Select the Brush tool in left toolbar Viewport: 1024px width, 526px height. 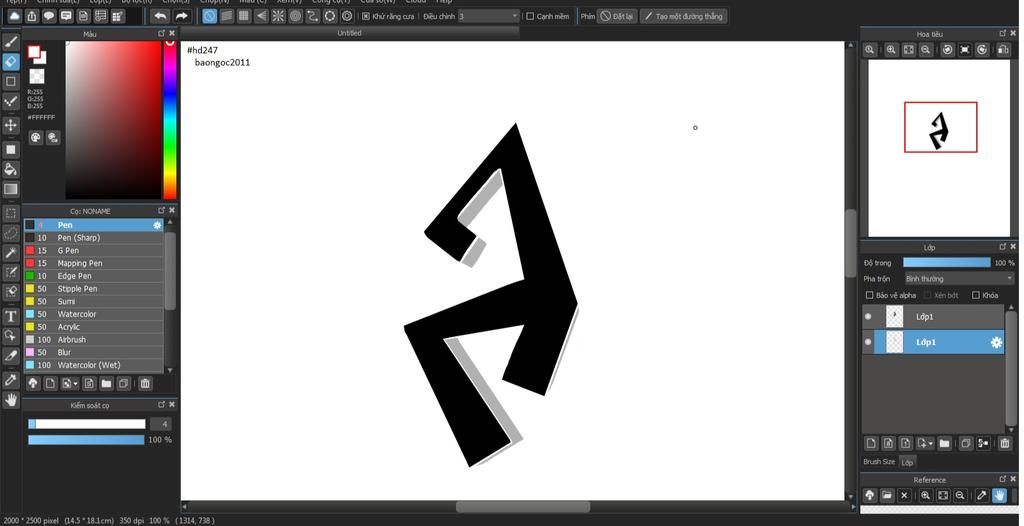tap(11, 42)
